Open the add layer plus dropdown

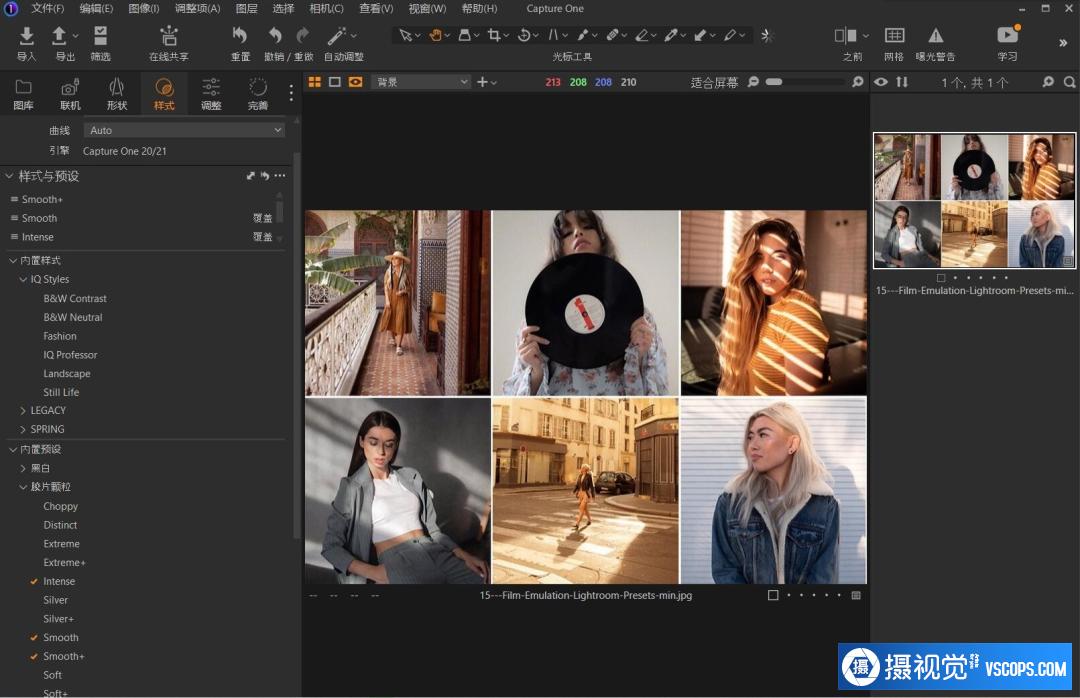click(486, 82)
